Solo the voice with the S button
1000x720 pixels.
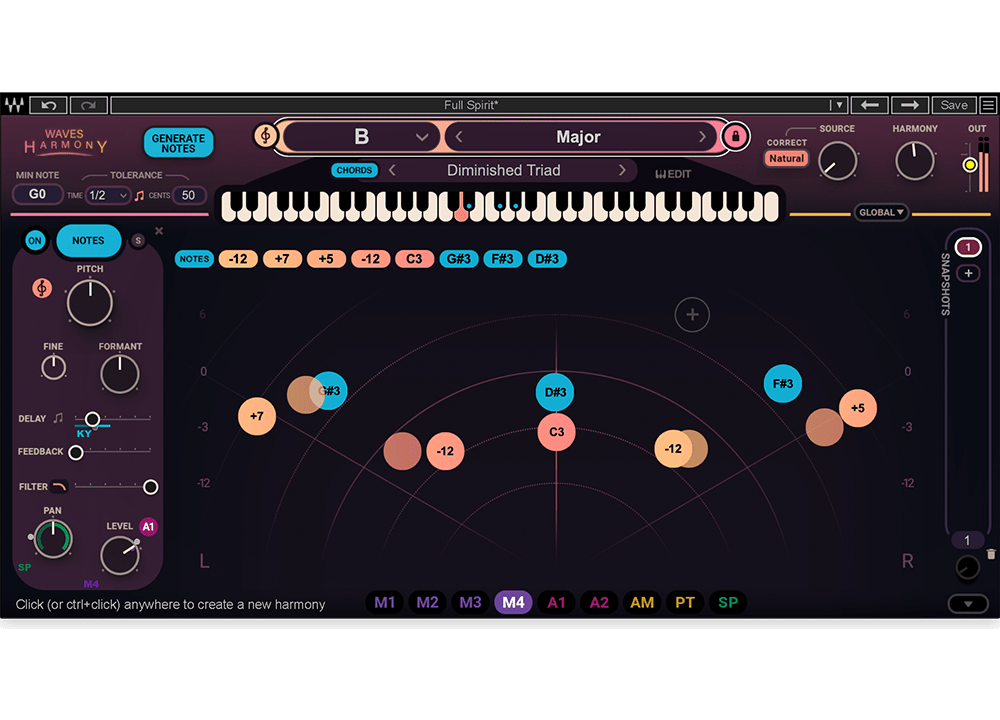[138, 240]
